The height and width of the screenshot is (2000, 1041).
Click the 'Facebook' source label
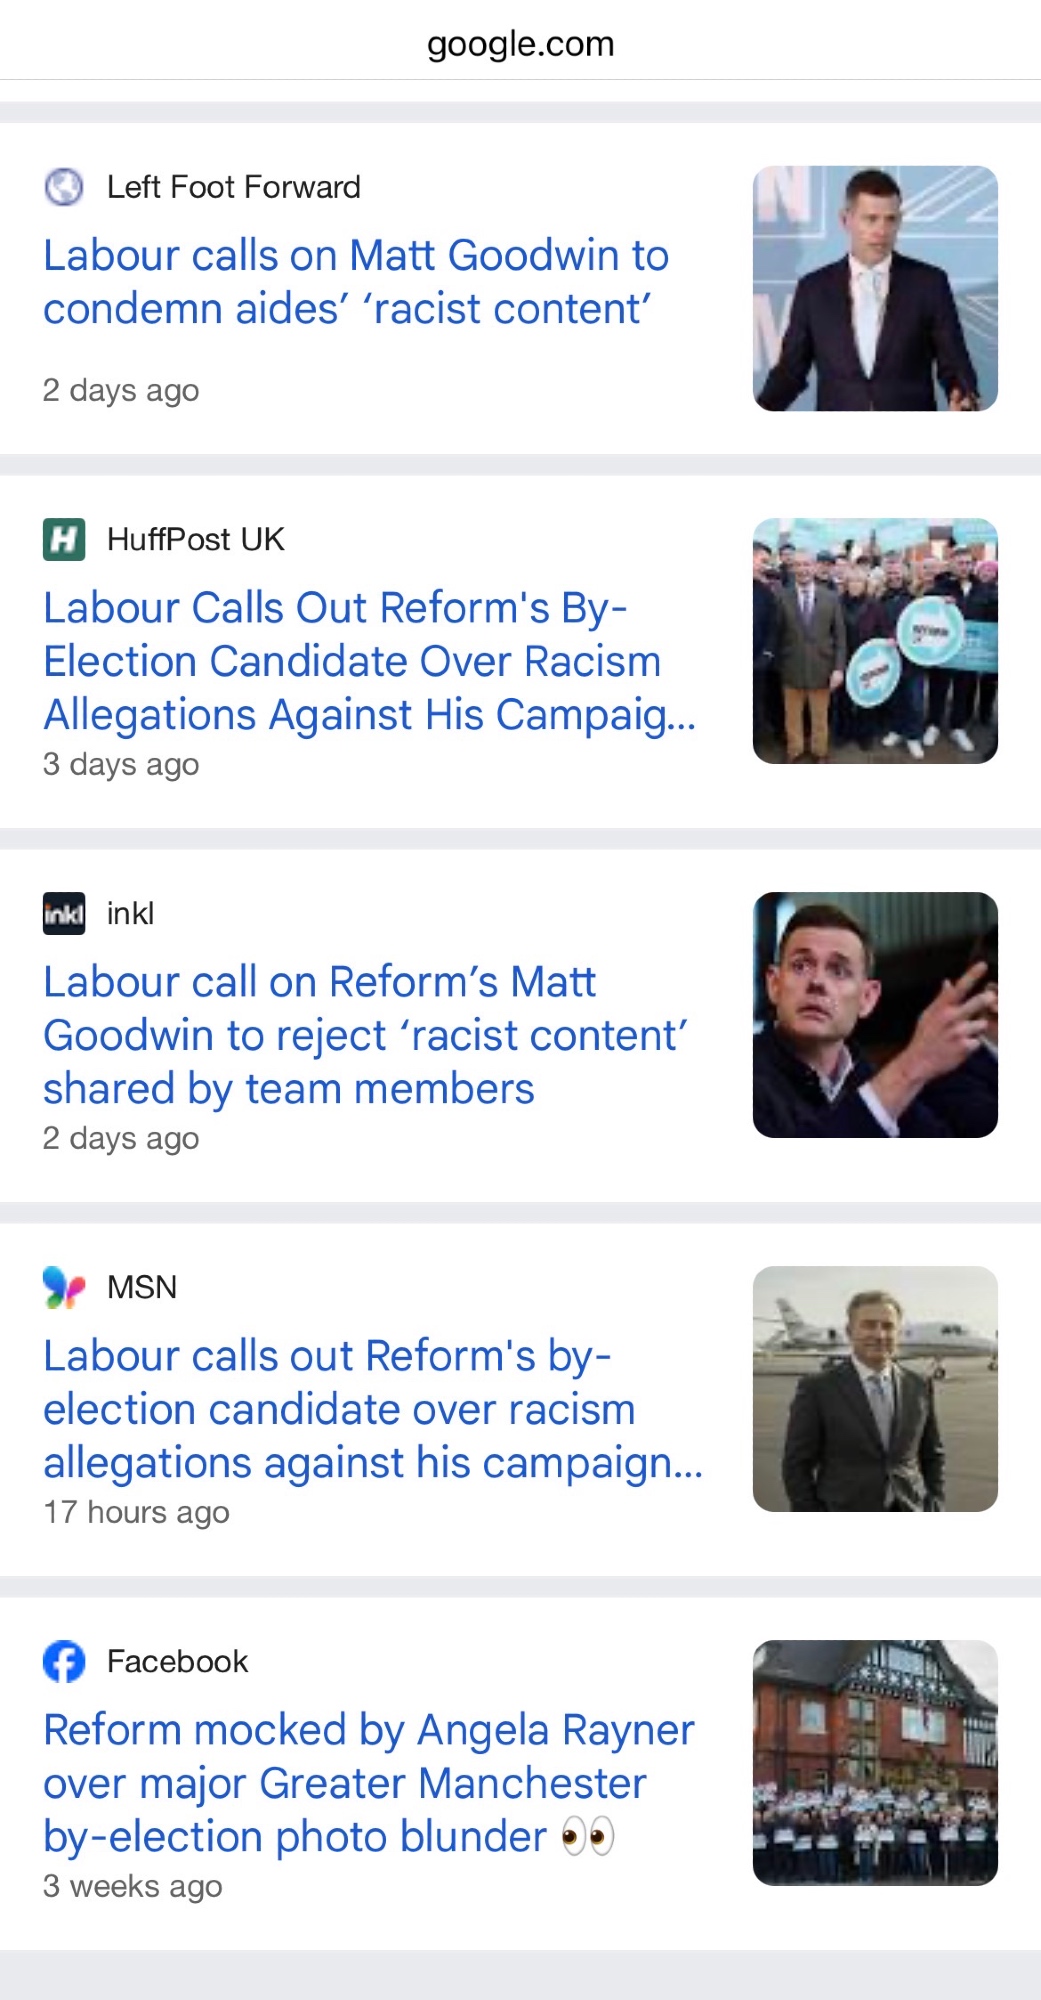[x=177, y=1661]
